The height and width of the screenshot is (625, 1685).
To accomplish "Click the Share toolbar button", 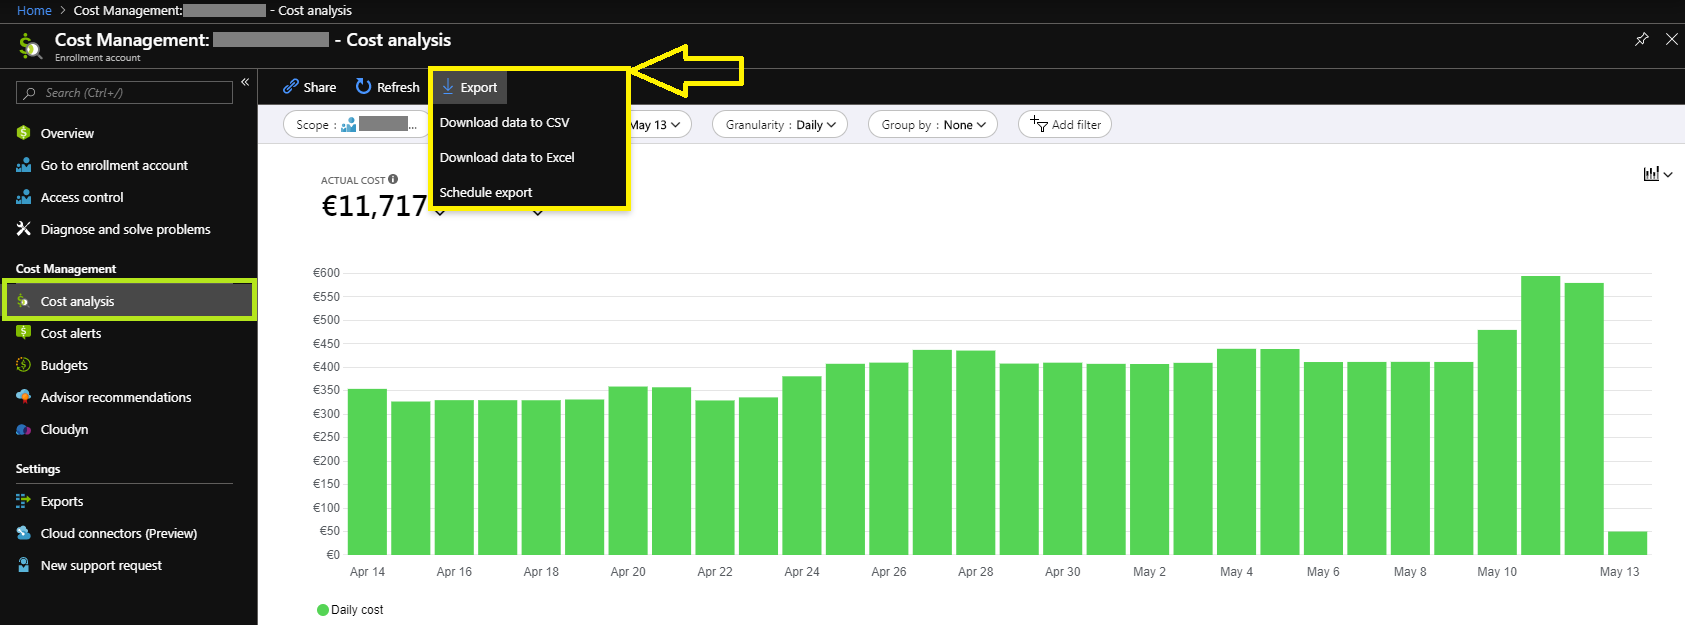I will click(309, 87).
